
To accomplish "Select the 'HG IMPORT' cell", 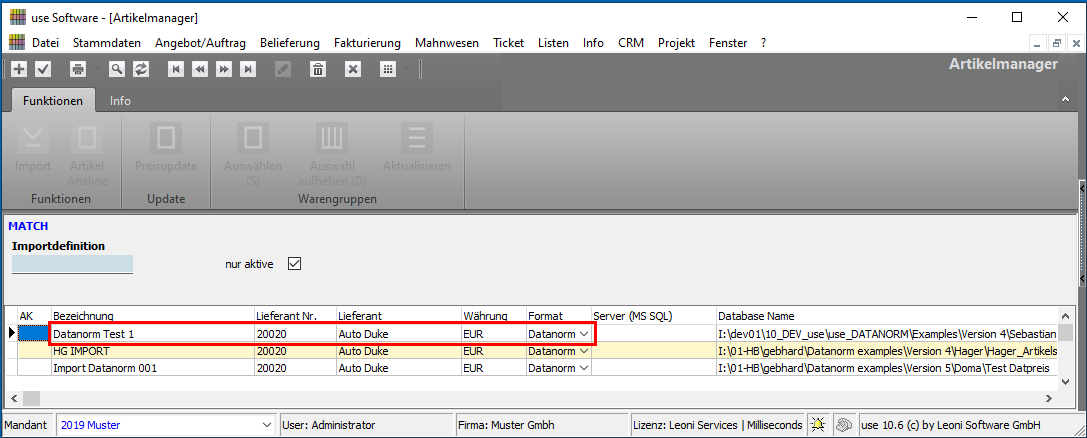I will click(x=152, y=351).
